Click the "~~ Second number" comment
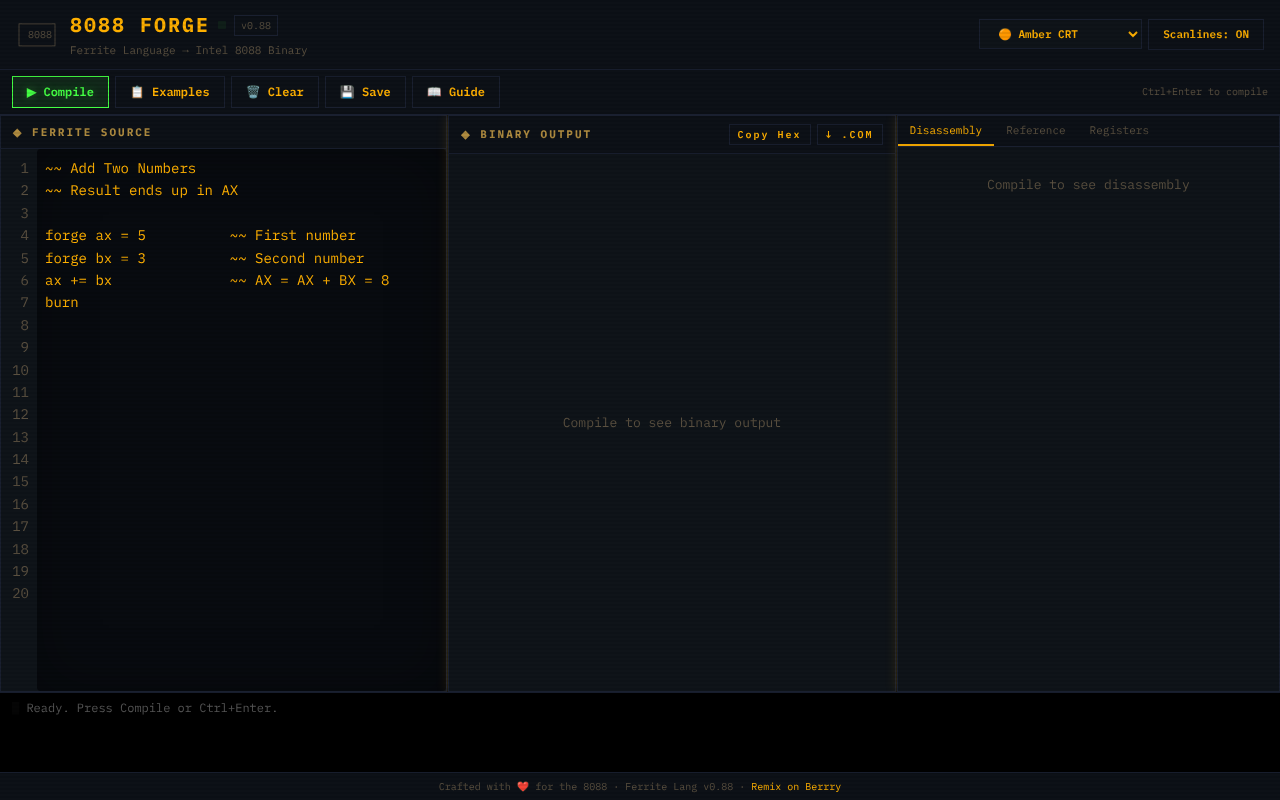The height and width of the screenshot is (800, 1280). (x=297, y=259)
